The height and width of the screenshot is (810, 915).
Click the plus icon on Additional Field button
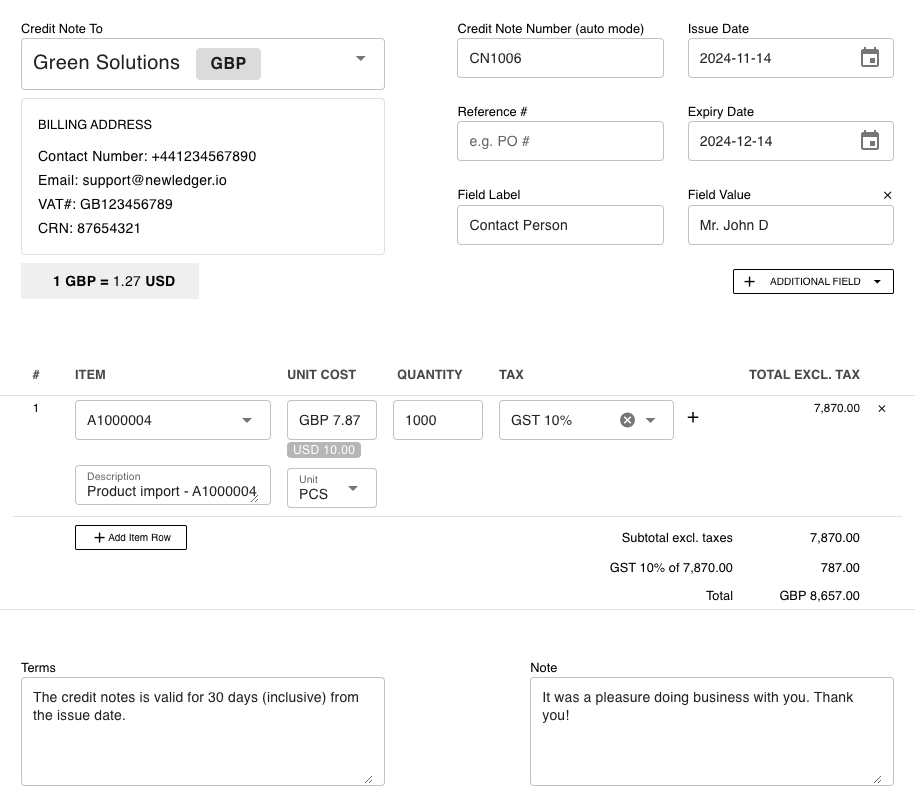click(x=749, y=281)
